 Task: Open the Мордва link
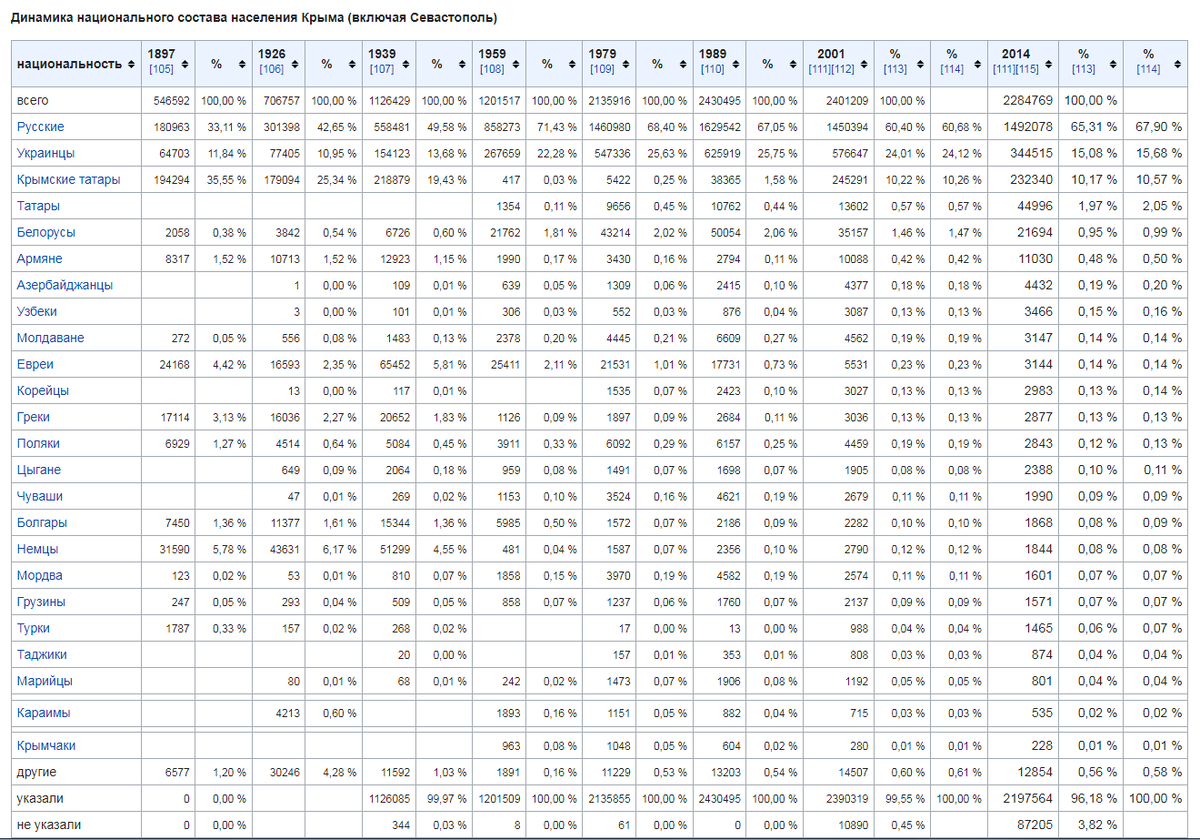click(40, 575)
